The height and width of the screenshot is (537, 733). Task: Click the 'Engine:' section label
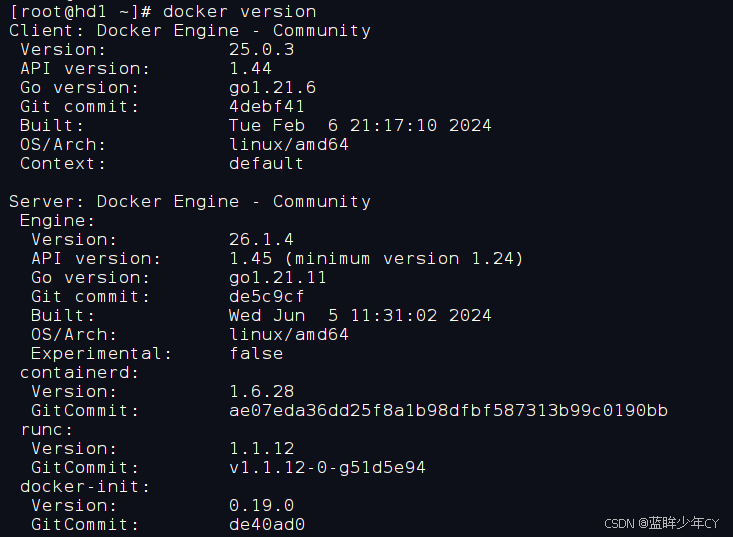(x=57, y=221)
